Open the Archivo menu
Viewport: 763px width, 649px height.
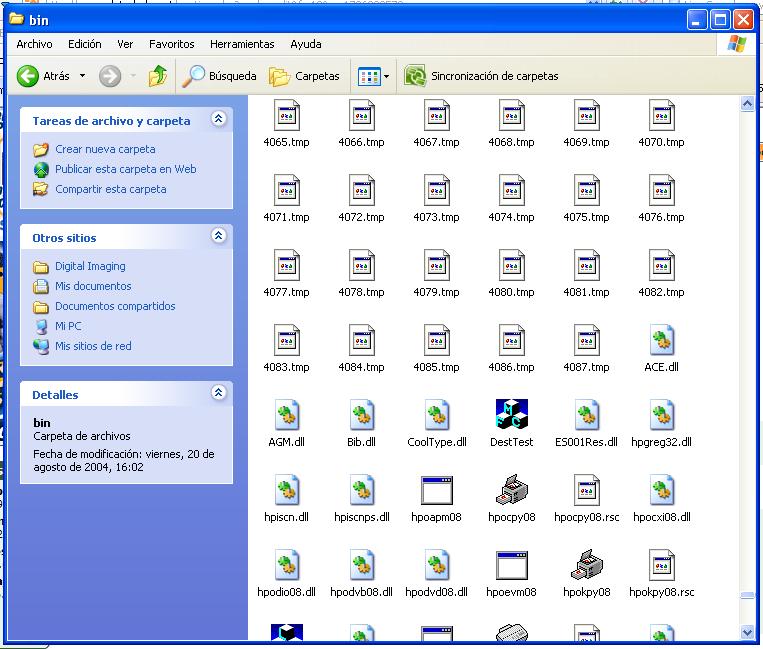pyautogui.click(x=34, y=44)
